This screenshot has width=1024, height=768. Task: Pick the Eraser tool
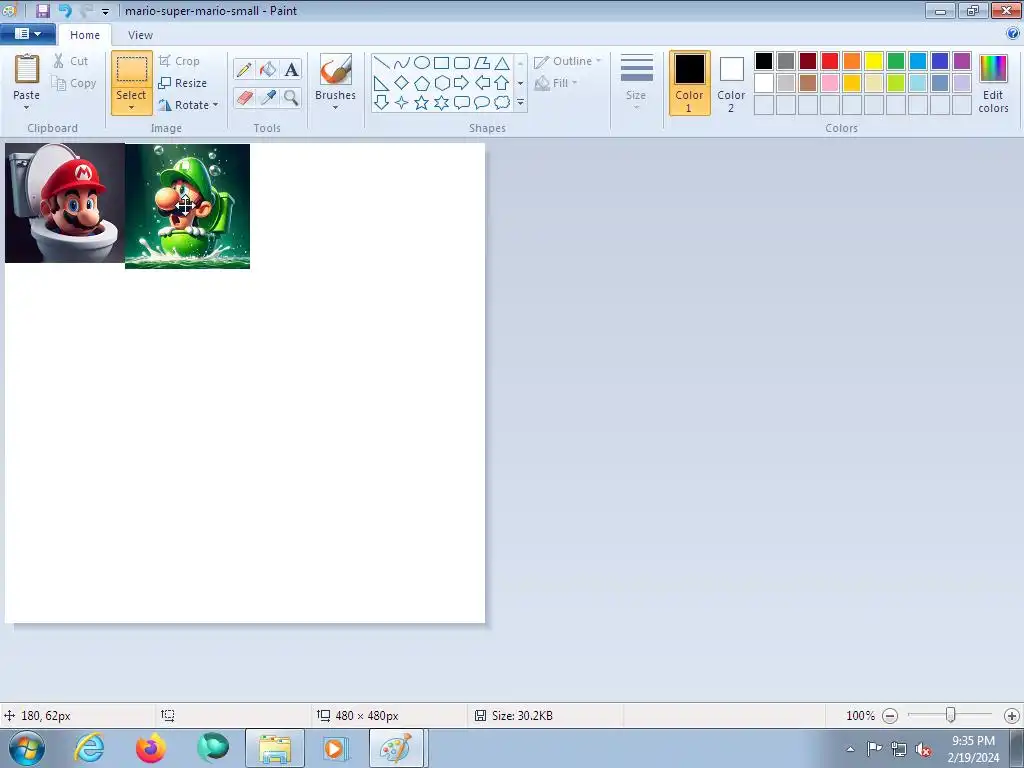(x=244, y=98)
